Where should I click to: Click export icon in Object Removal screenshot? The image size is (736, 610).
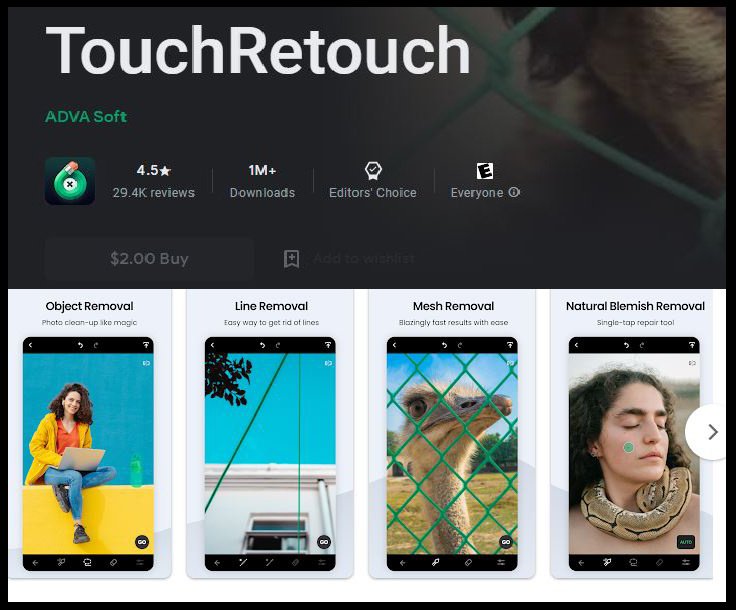[146, 345]
